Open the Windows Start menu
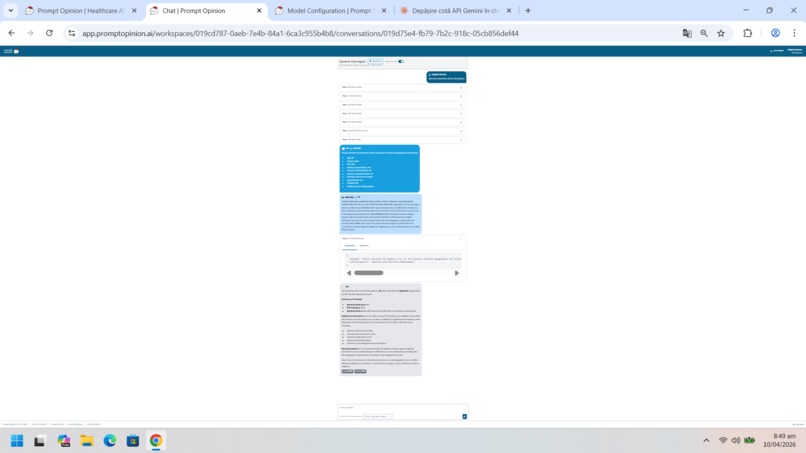 [17, 441]
